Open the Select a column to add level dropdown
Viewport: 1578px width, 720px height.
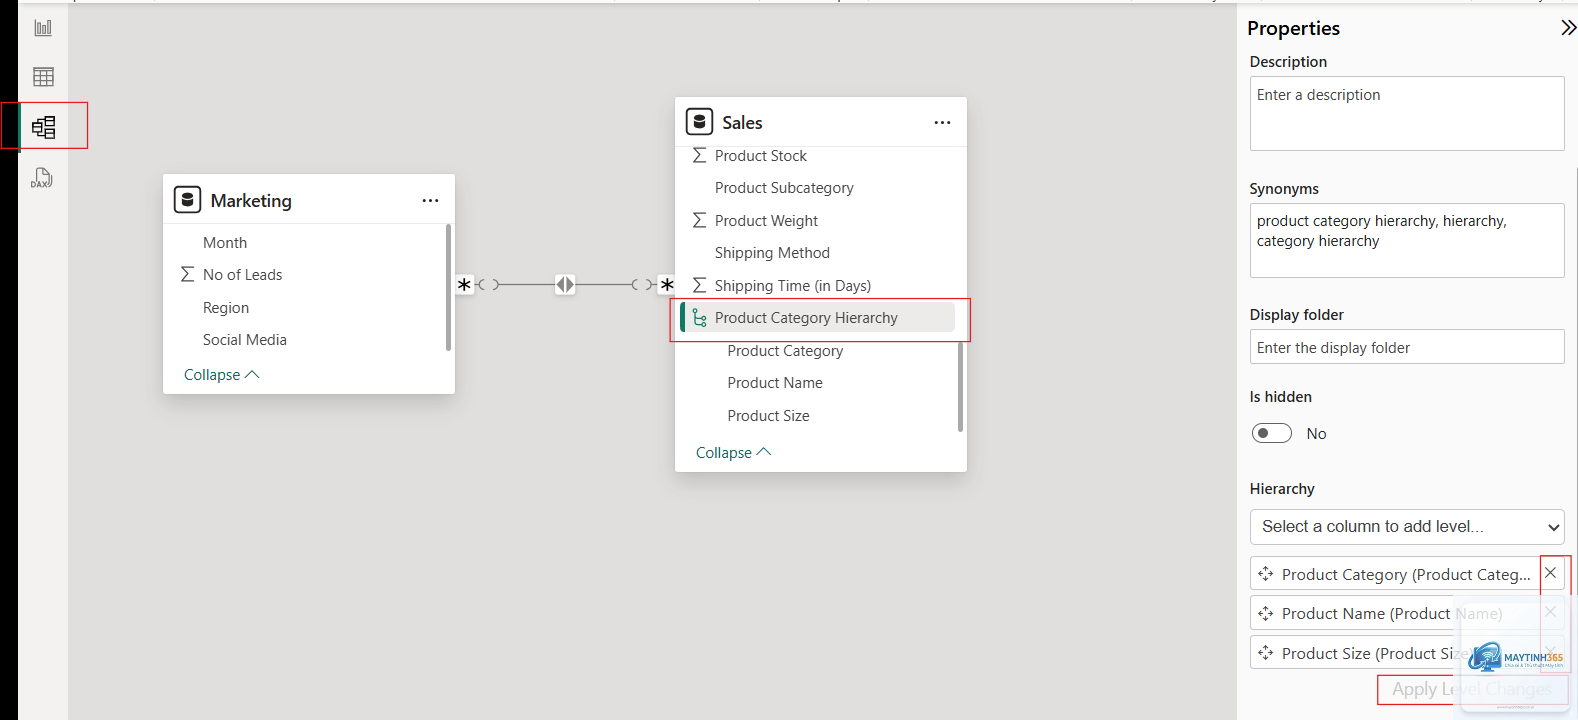(1407, 526)
